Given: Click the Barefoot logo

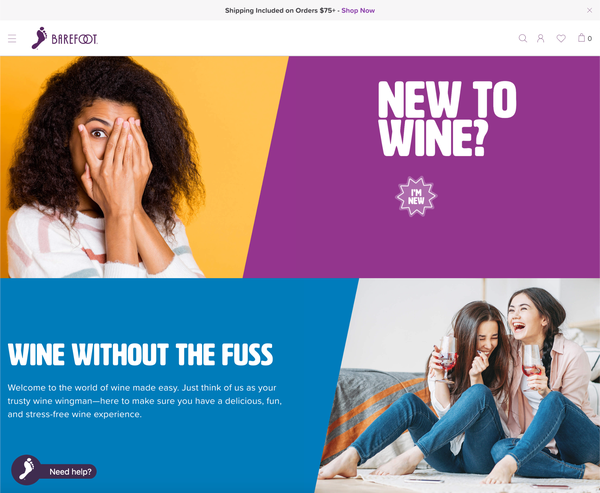Looking at the screenshot, I should pos(64,38).
